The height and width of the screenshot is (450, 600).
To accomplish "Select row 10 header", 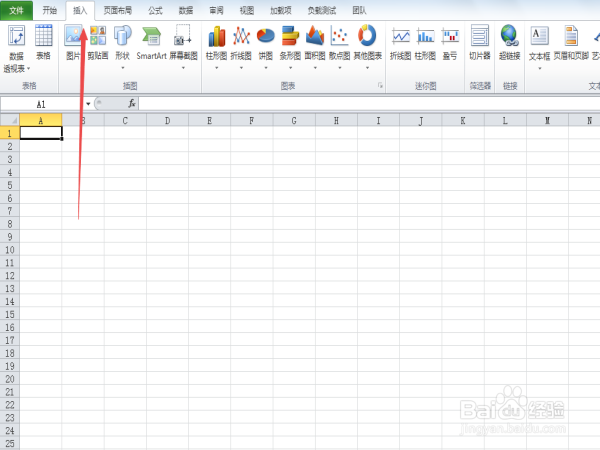I will tap(10, 249).
